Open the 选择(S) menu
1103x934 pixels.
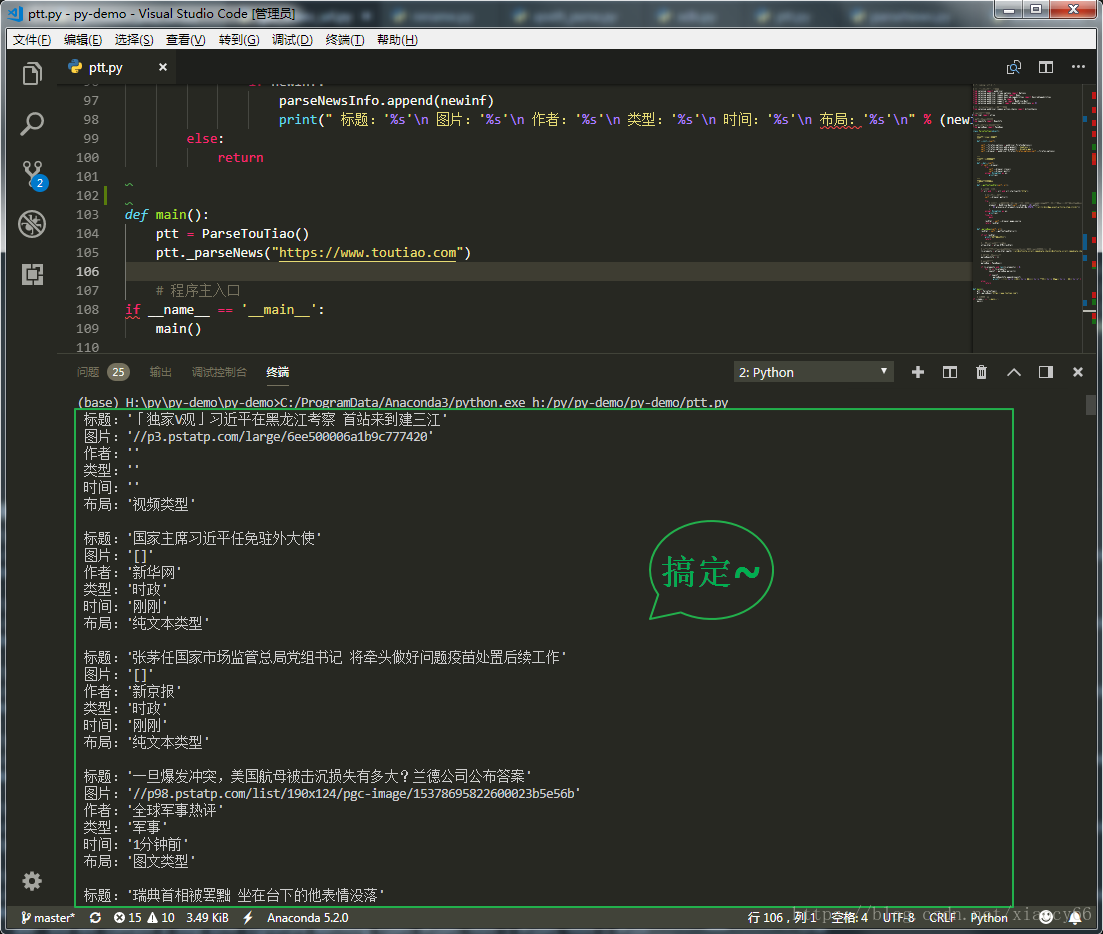coord(134,39)
